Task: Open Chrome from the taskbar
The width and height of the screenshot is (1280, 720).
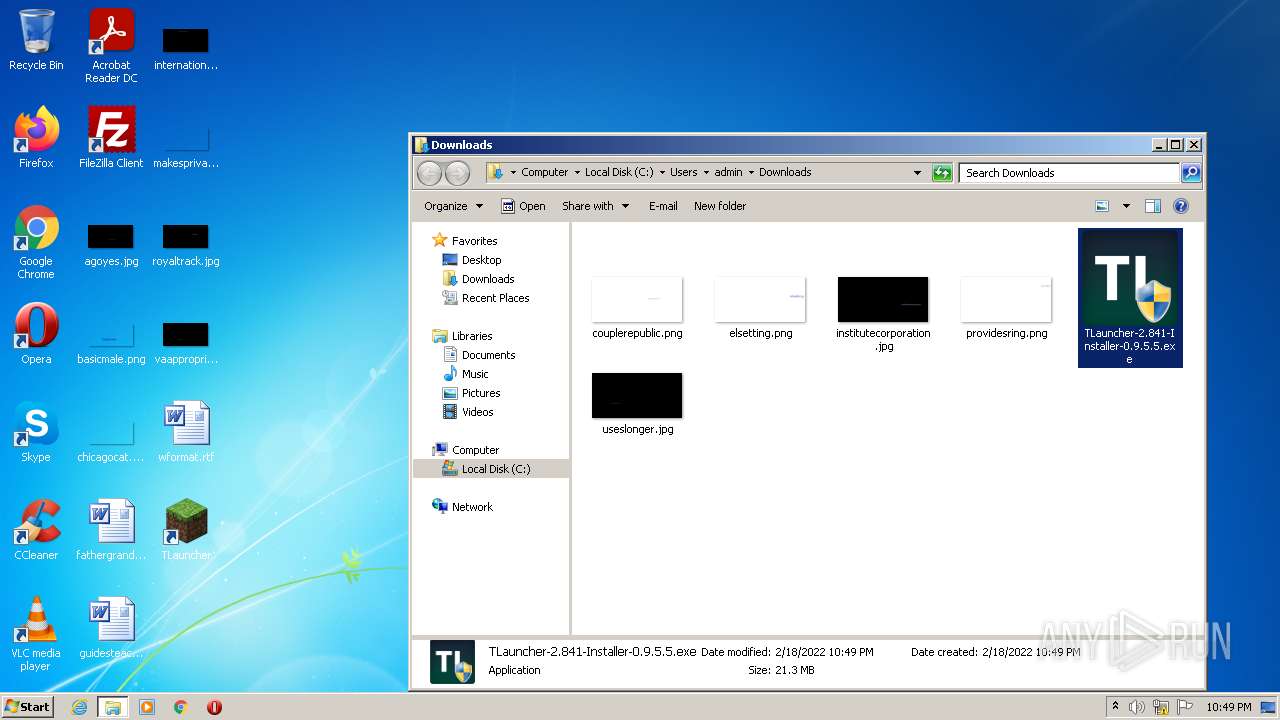Action: [x=181, y=707]
